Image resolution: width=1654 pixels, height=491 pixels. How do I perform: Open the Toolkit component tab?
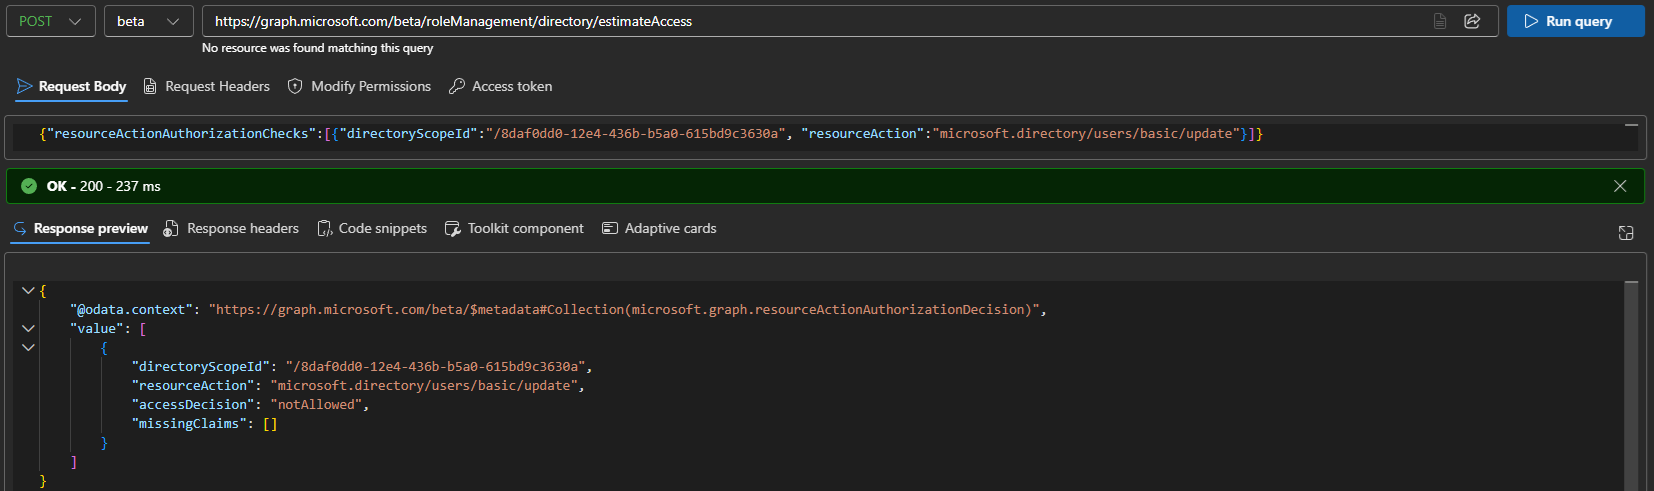tap(514, 229)
